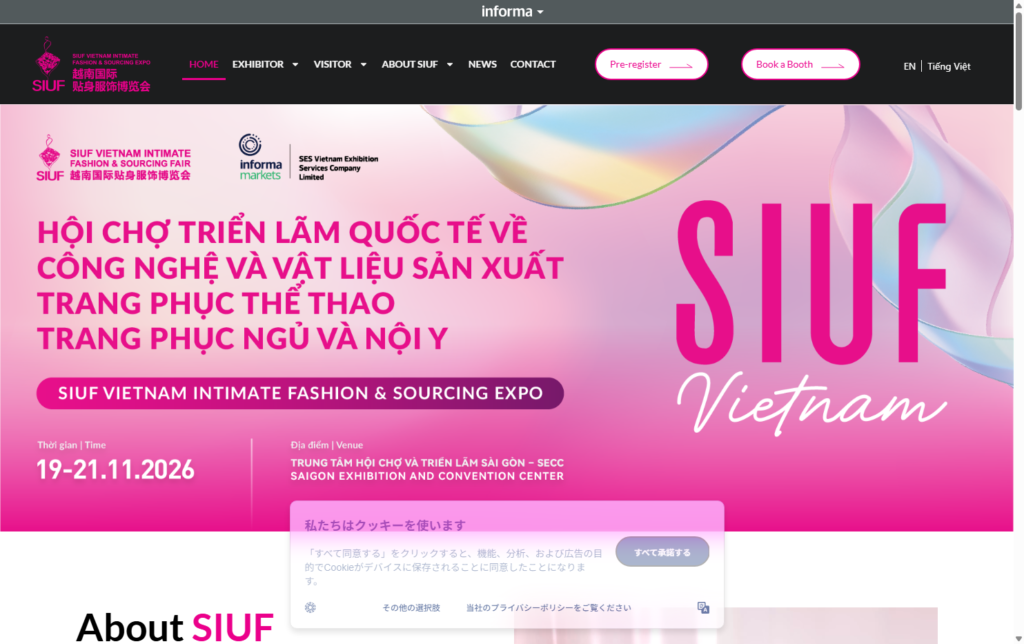The width and height of the screenshot is (1024, 644).
Task: Click the SIUF logo in header
Action: [x=91, y=64]
